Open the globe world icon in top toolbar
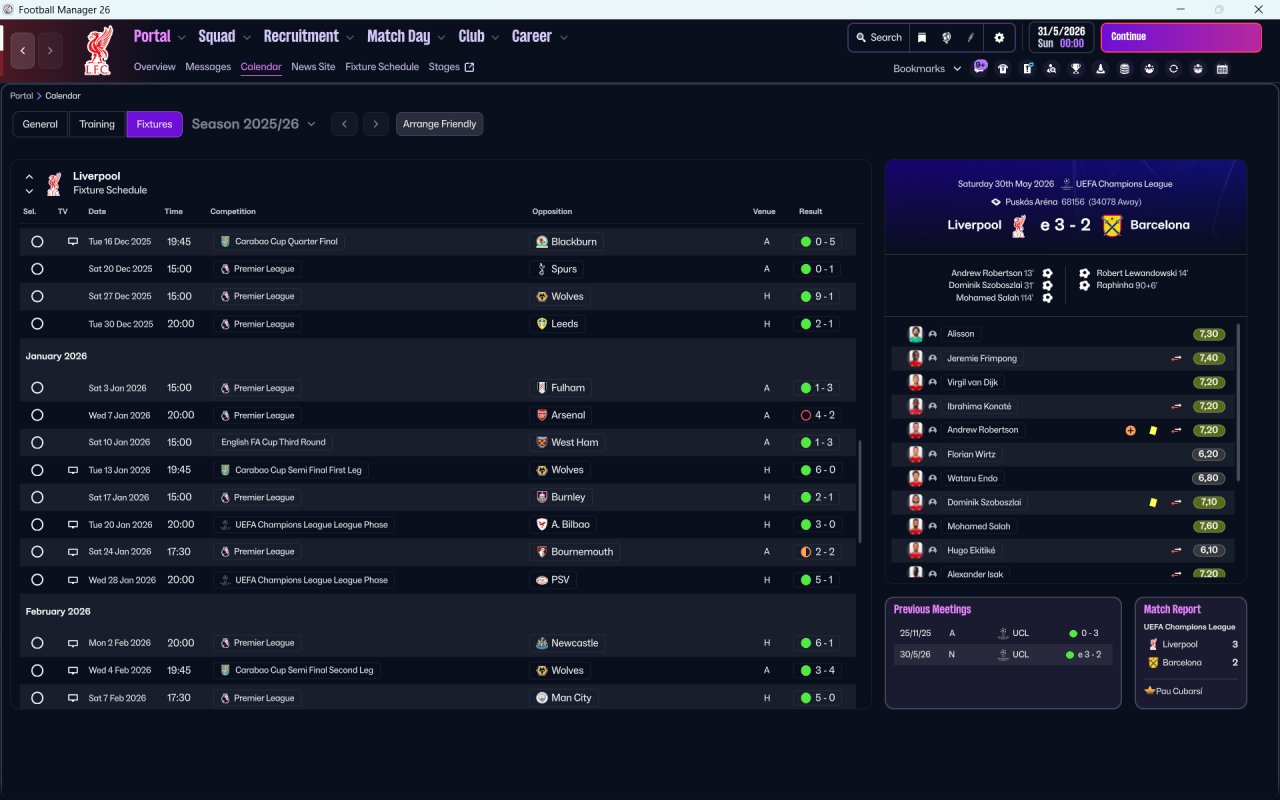Screen dimensions: 1280x800 coord(946,37)
